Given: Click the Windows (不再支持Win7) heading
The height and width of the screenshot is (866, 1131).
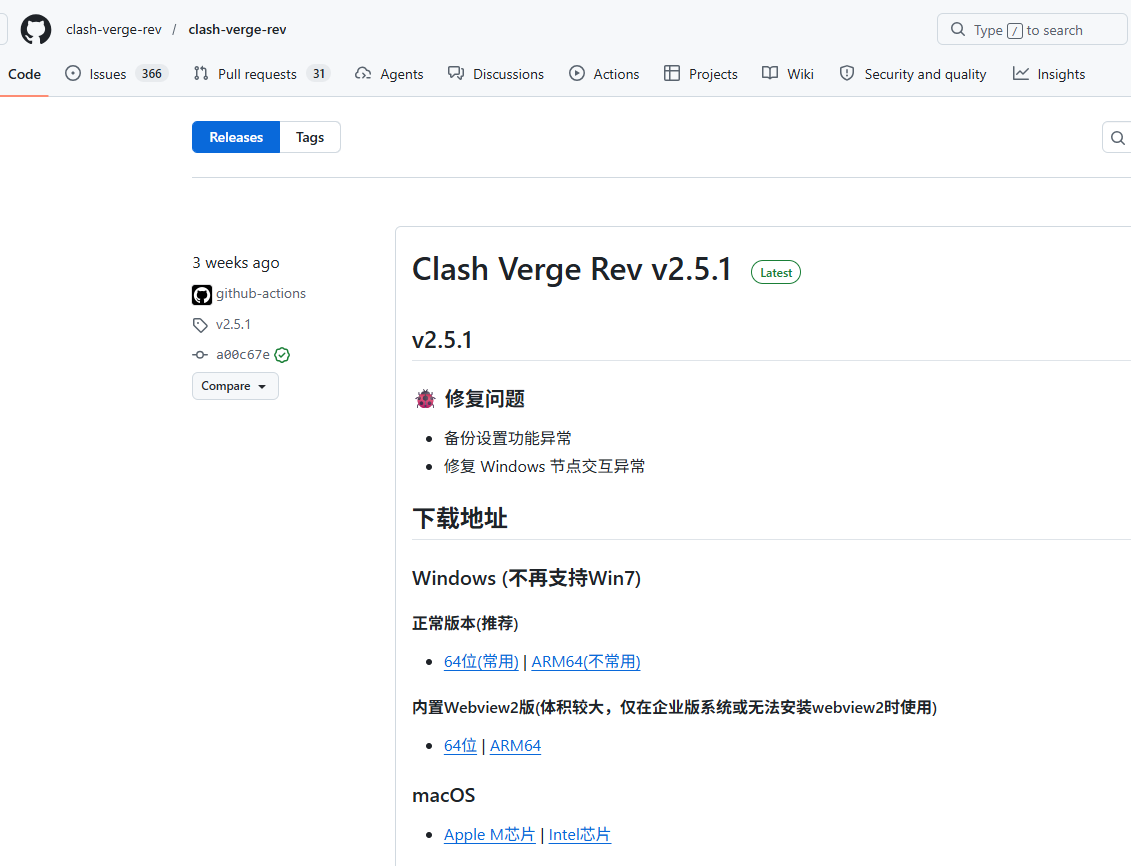Looking at the screenshot, I should point(527,578).
